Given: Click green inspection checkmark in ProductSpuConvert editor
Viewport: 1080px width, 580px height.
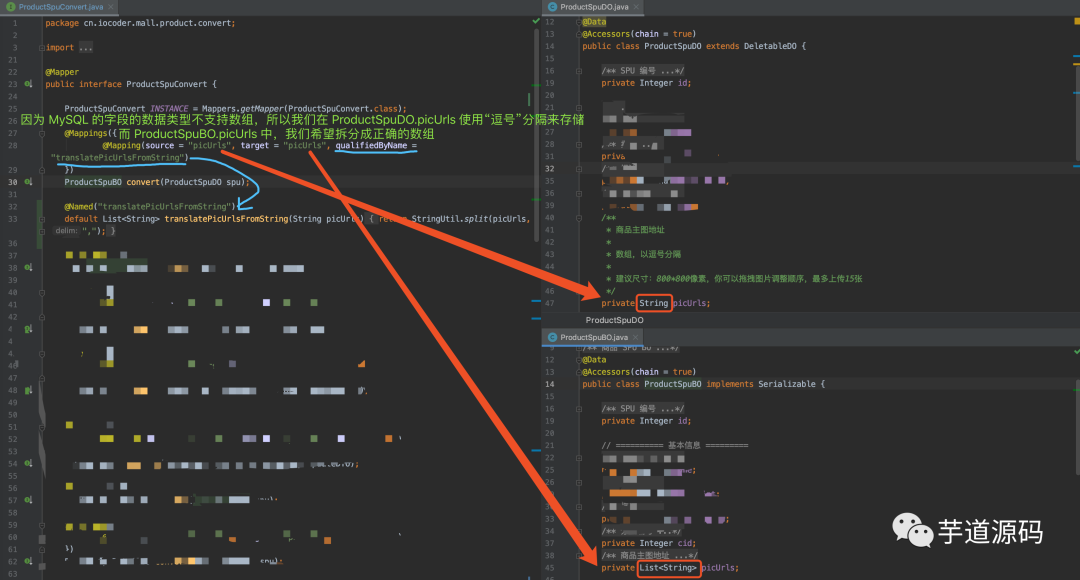Looking at the screenshot, I should click(x=536, y=21).
